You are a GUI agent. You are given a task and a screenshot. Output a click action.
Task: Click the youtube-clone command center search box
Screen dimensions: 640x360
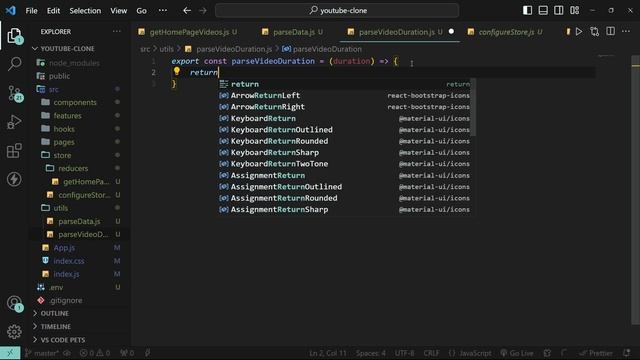click(337, 11)
